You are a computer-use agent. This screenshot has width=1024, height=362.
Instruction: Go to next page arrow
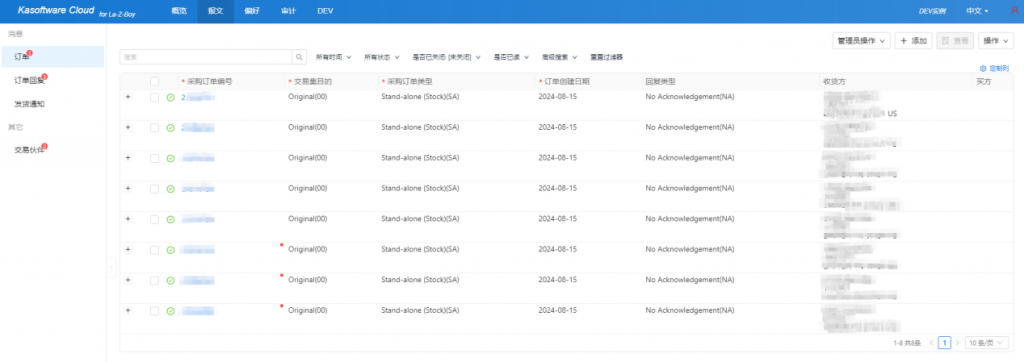[x=957, y=342]
